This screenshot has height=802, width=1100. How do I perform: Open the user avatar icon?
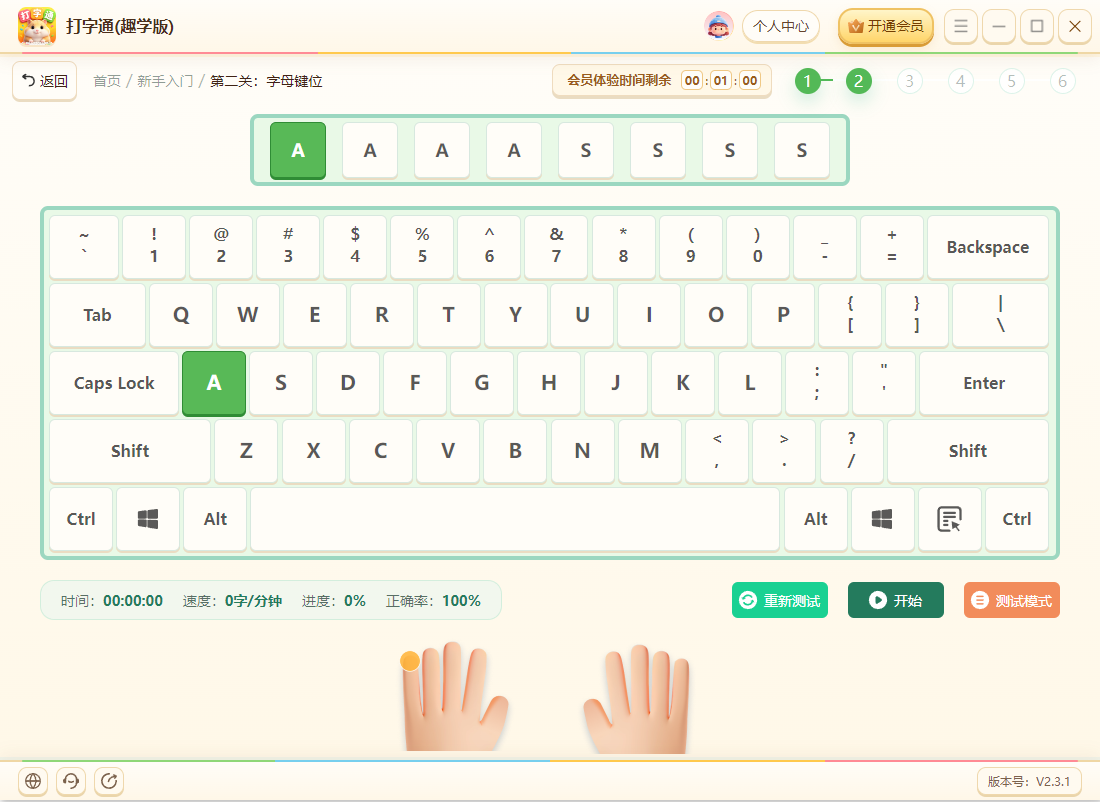click(x=718, y=26)
